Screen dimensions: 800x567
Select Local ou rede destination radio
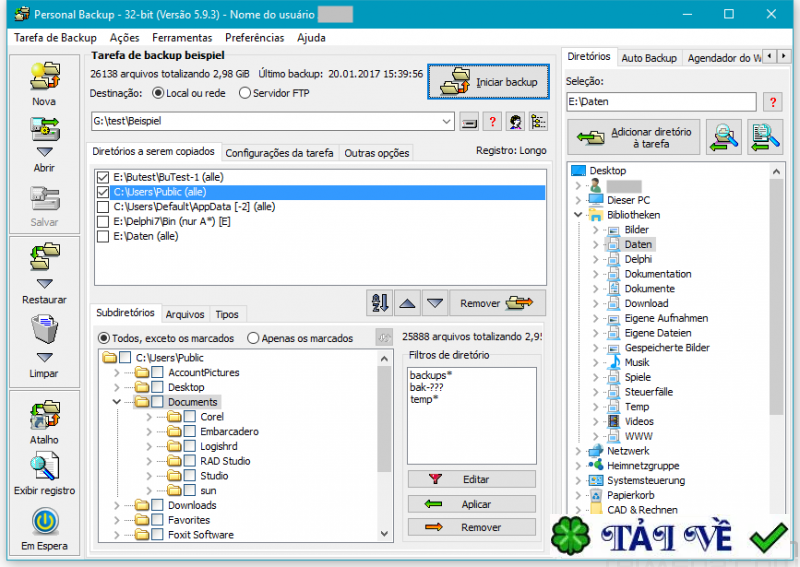pyautogui.click(x=158, y=93)
